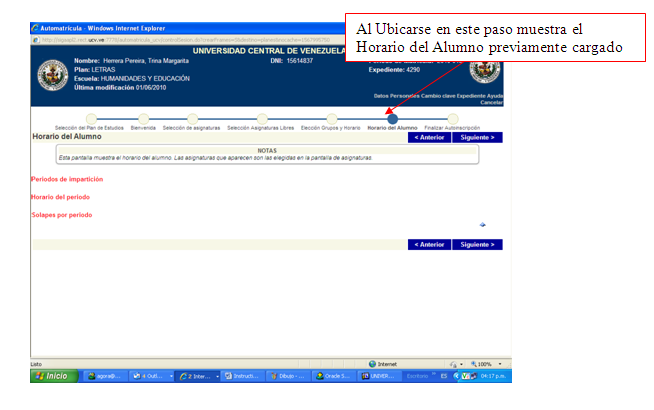
Task: Expand the Horario del periodo section
Action: [x=60, y=197]
